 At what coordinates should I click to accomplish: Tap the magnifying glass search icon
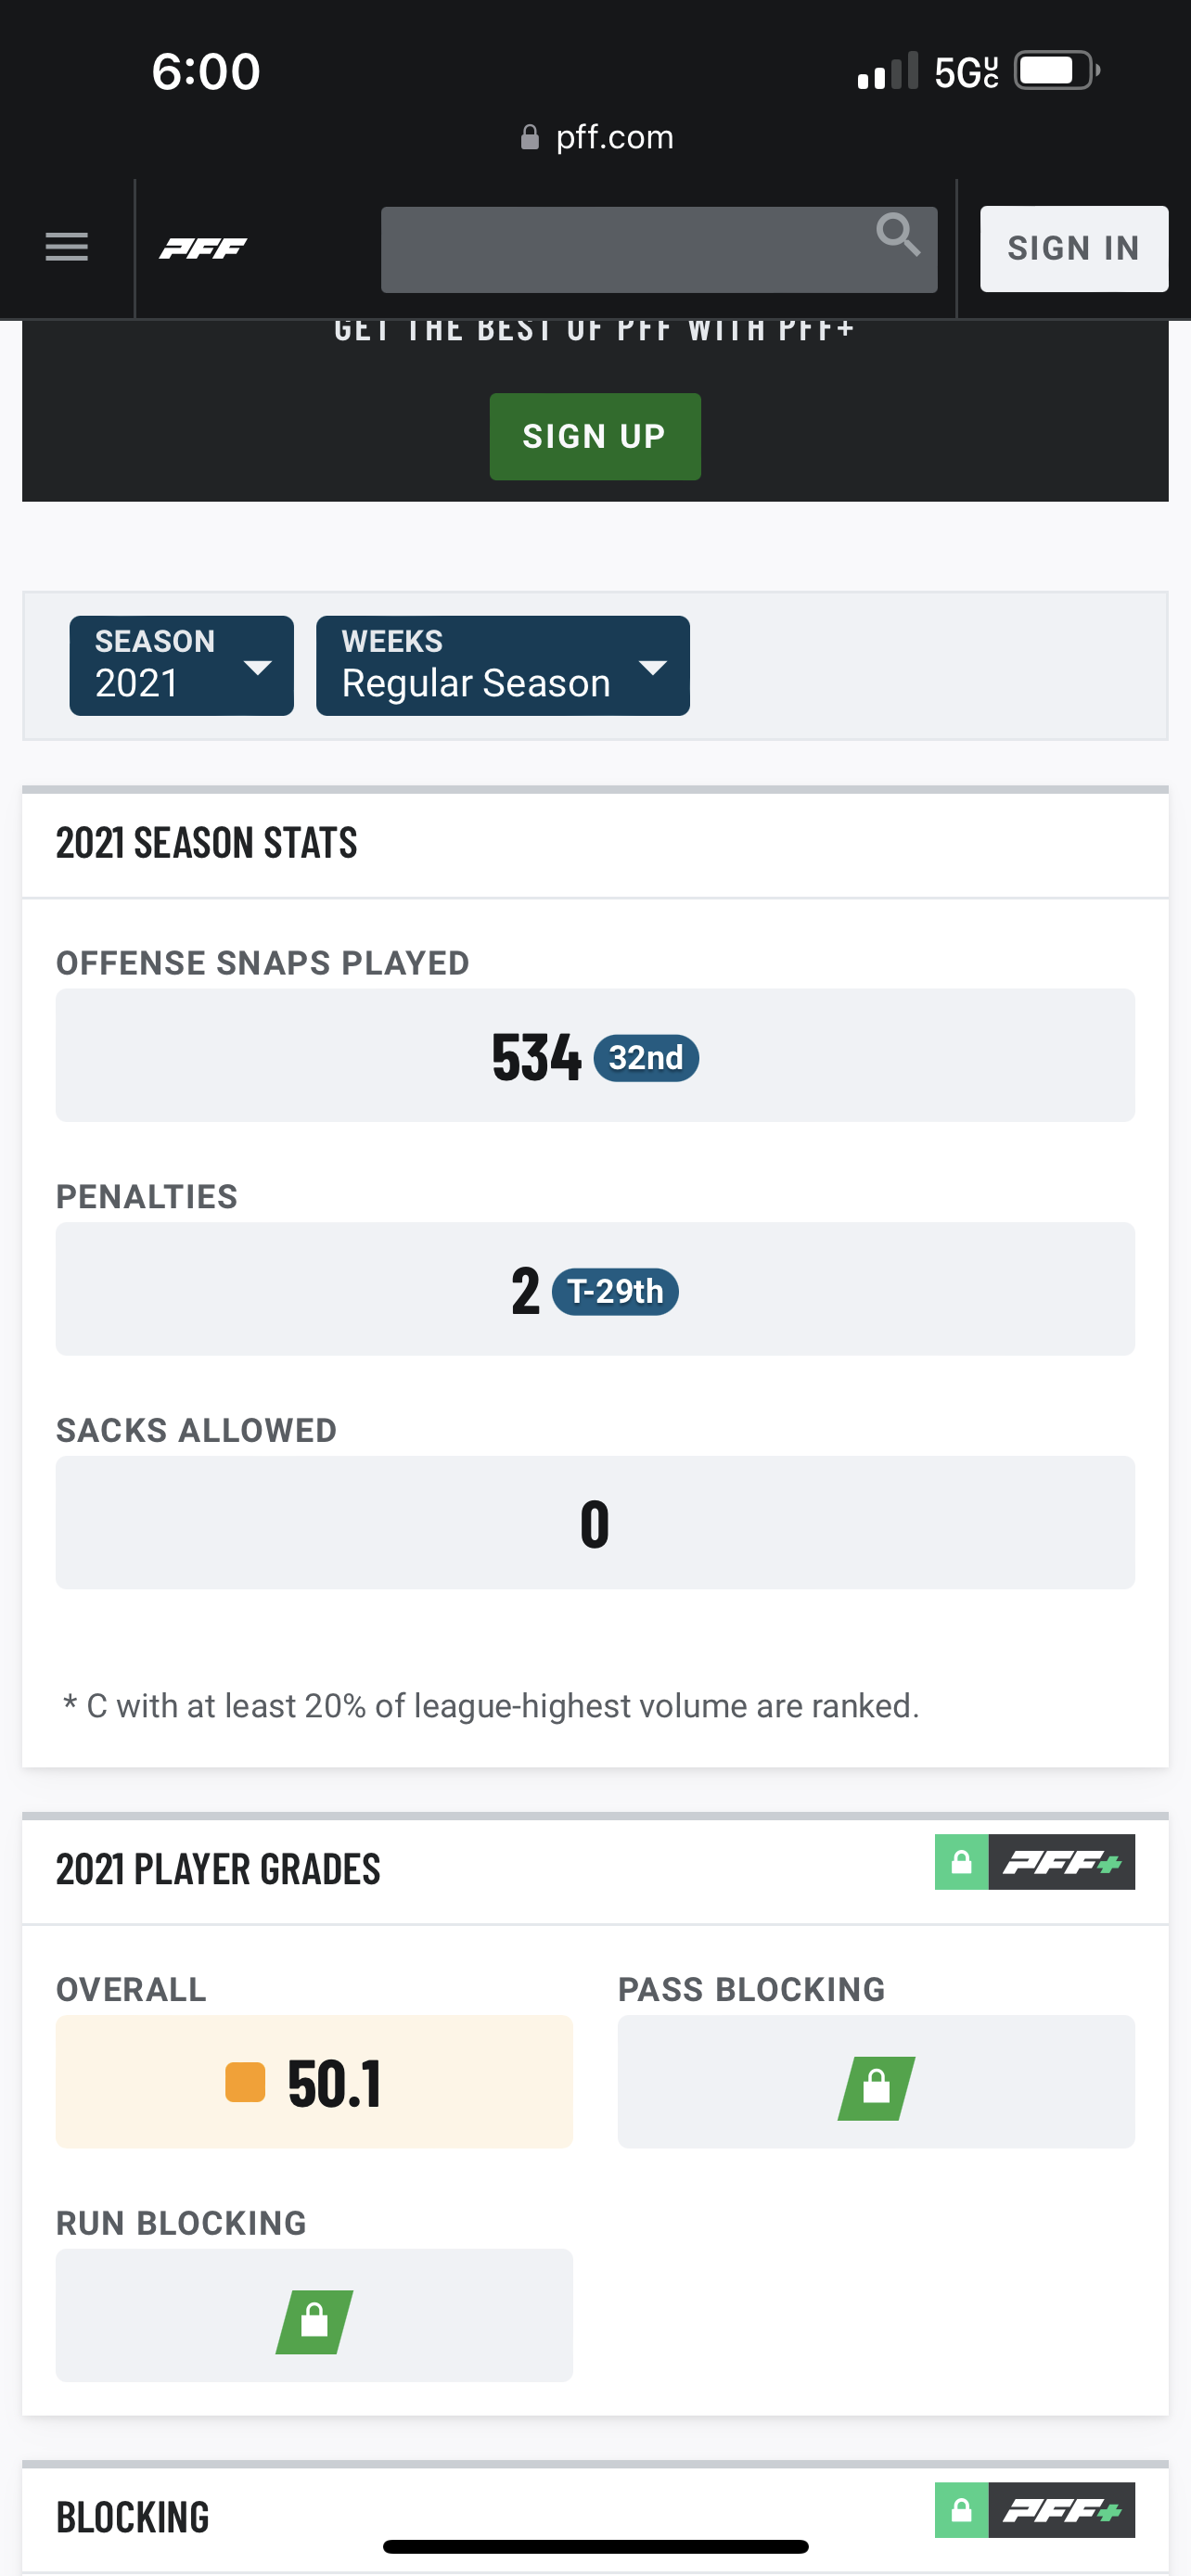[x=897, y=236]
